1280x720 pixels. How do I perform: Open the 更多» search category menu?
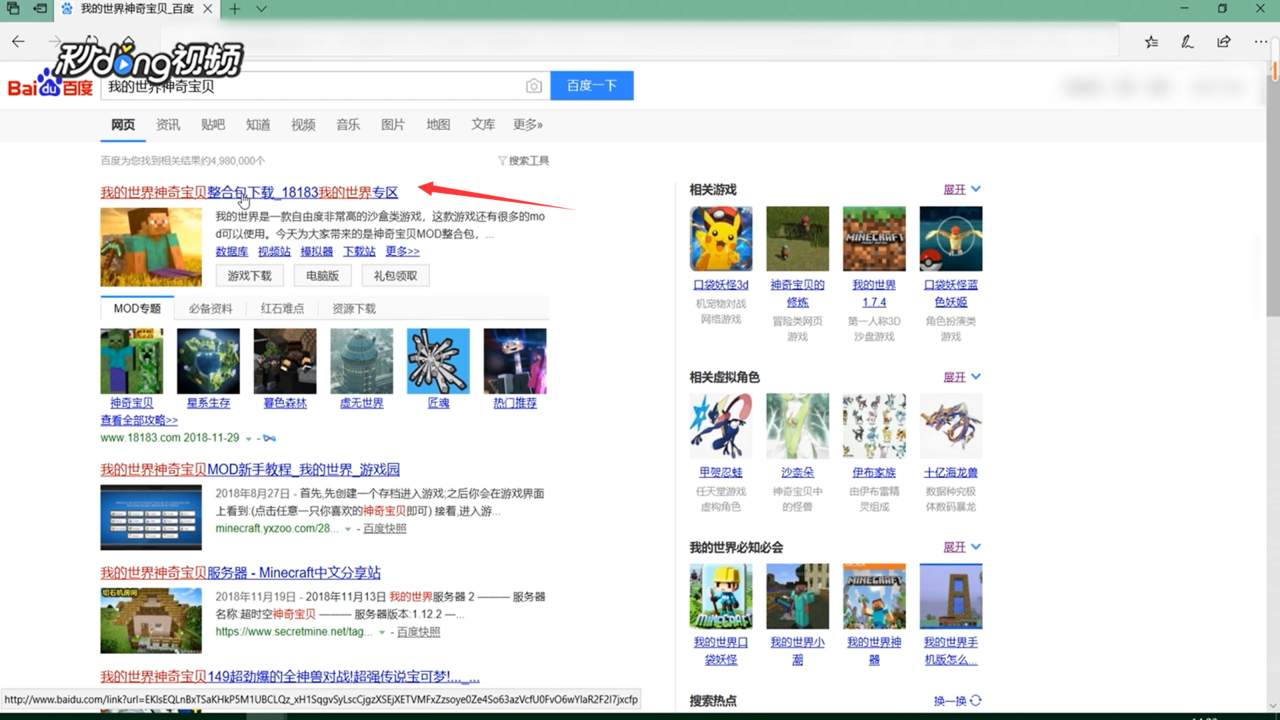(528, 125)
